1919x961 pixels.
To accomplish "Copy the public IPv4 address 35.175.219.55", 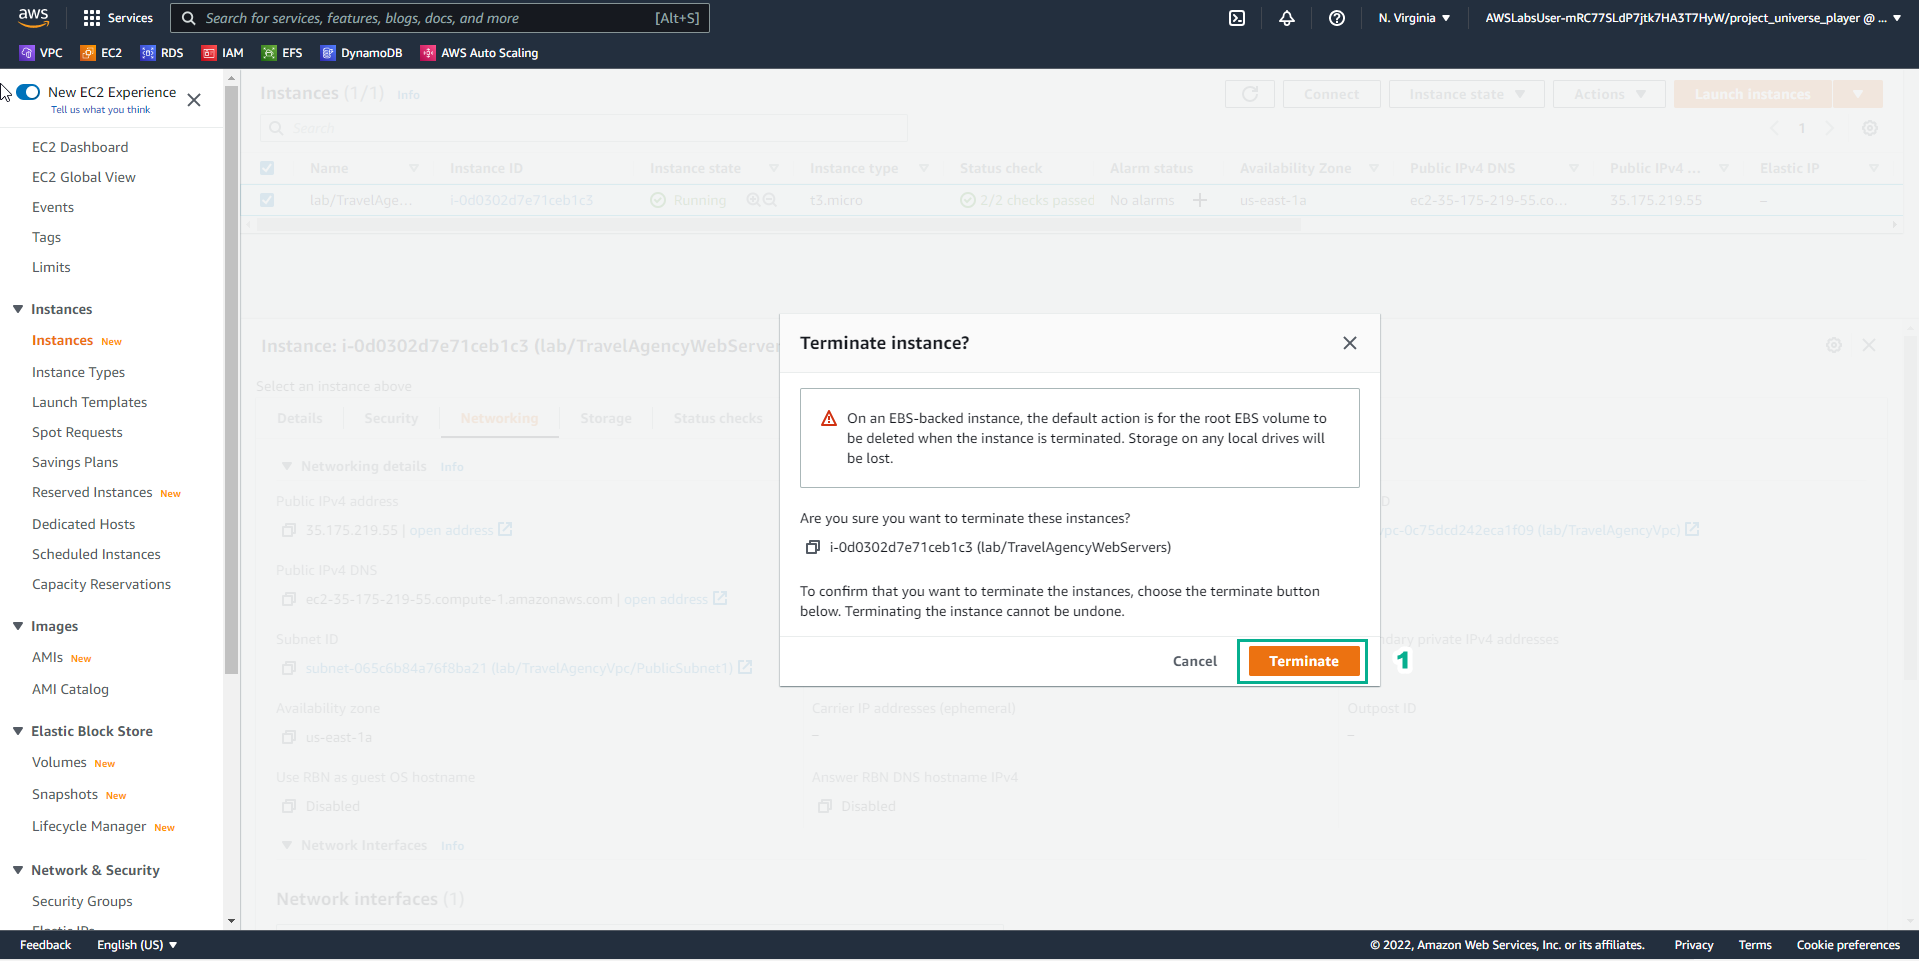I will point(289,530).
